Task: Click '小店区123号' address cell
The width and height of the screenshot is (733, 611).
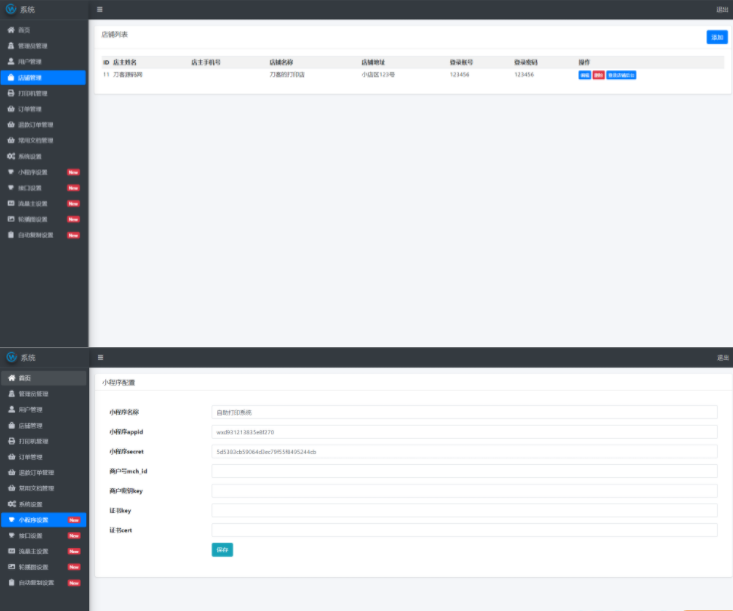Action: coord(378,74)
